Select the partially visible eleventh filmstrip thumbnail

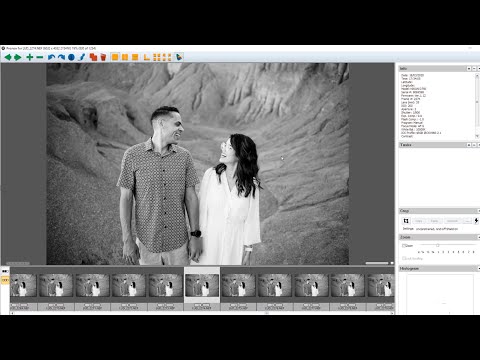click(381, 286)
